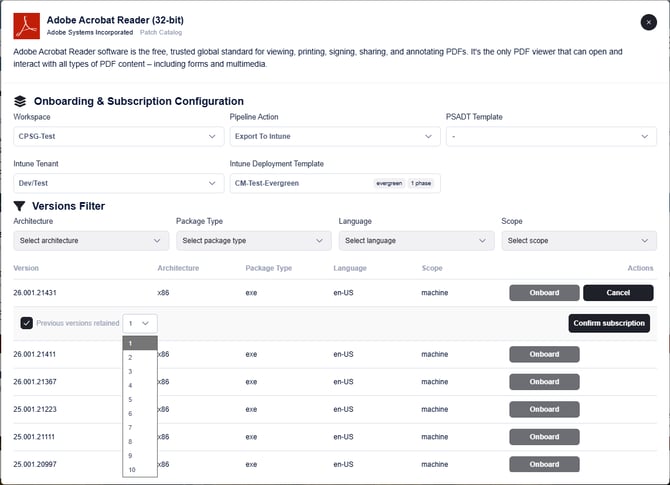Open the Pipeline Action dropdown

335,136
